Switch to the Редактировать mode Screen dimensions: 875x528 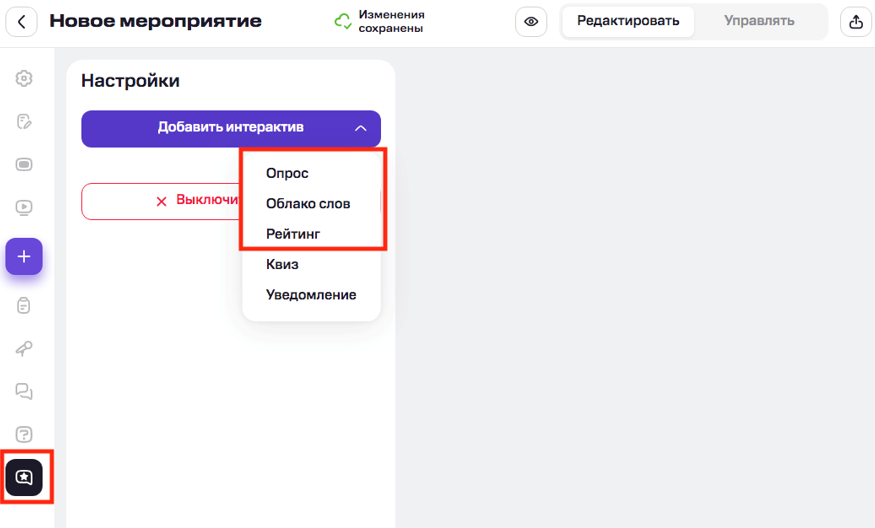tap(628, 21)
